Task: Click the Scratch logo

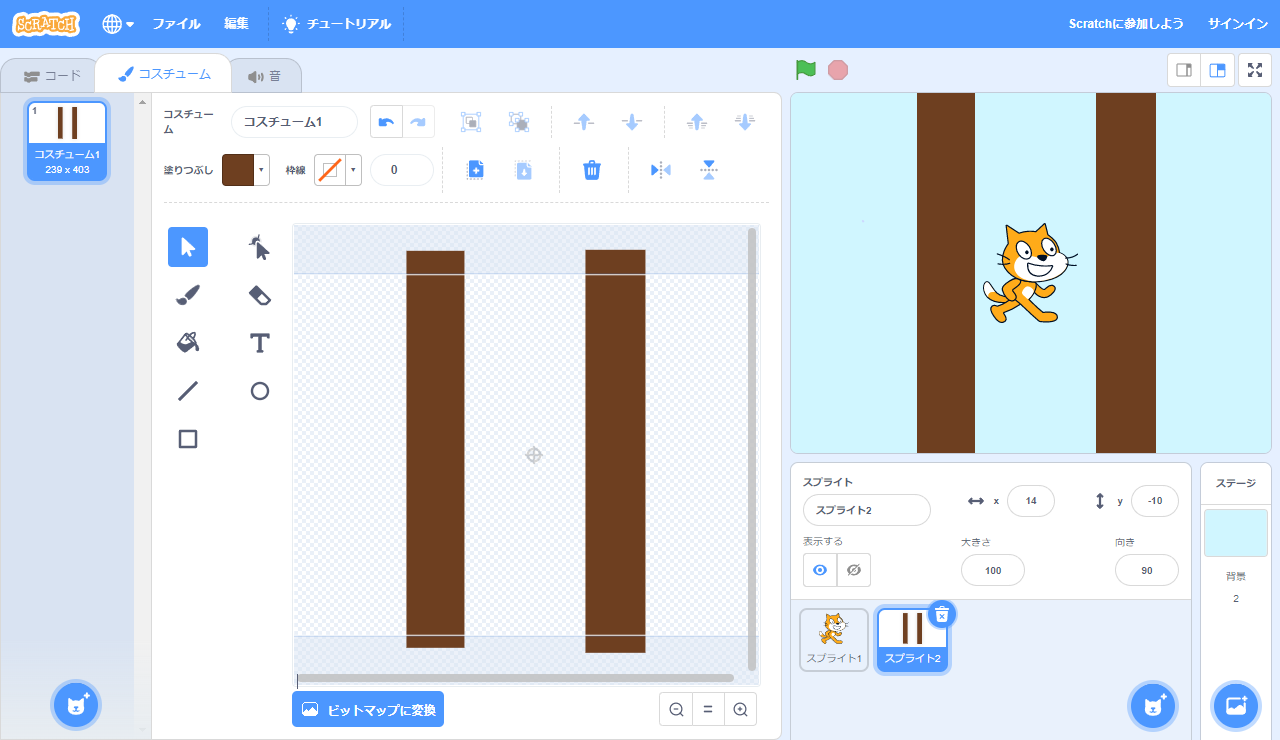Action: pyautogui.click(x=46, y=24)
